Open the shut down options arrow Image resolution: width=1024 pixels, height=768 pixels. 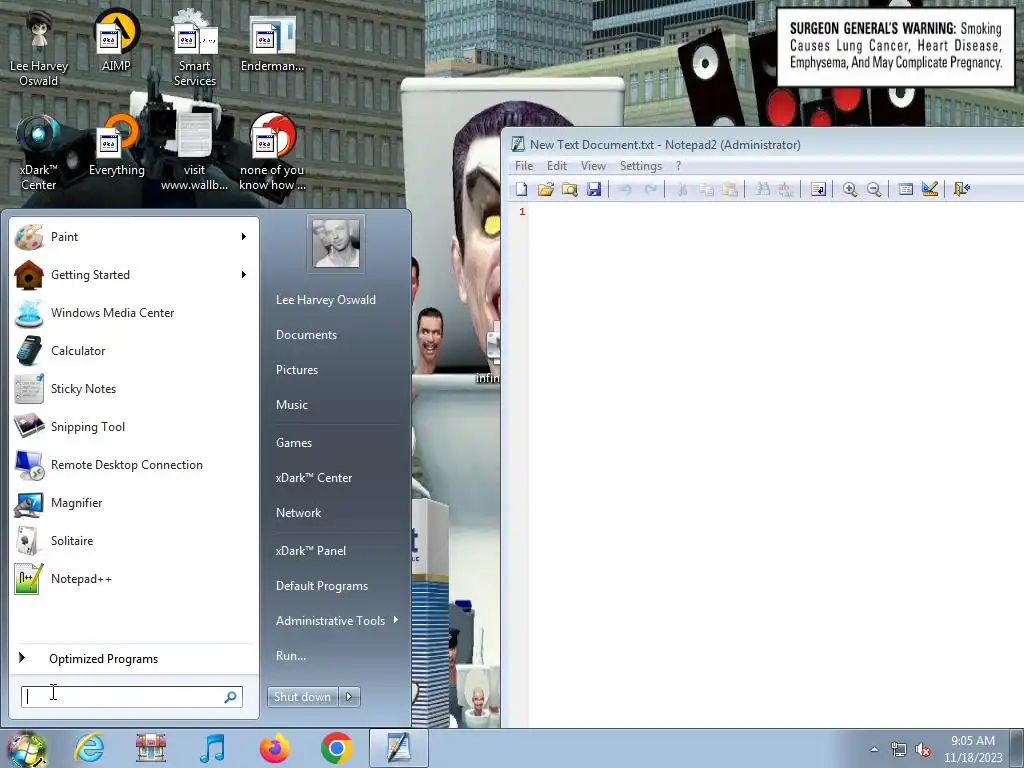tap(349, 697)
